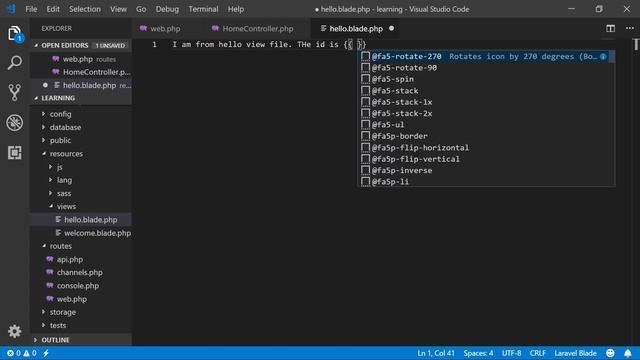This screenshot has width=640, height=360.
Task: Click the info icon on @fa5-rotate-270 suggestion
Action: point(603,56)
